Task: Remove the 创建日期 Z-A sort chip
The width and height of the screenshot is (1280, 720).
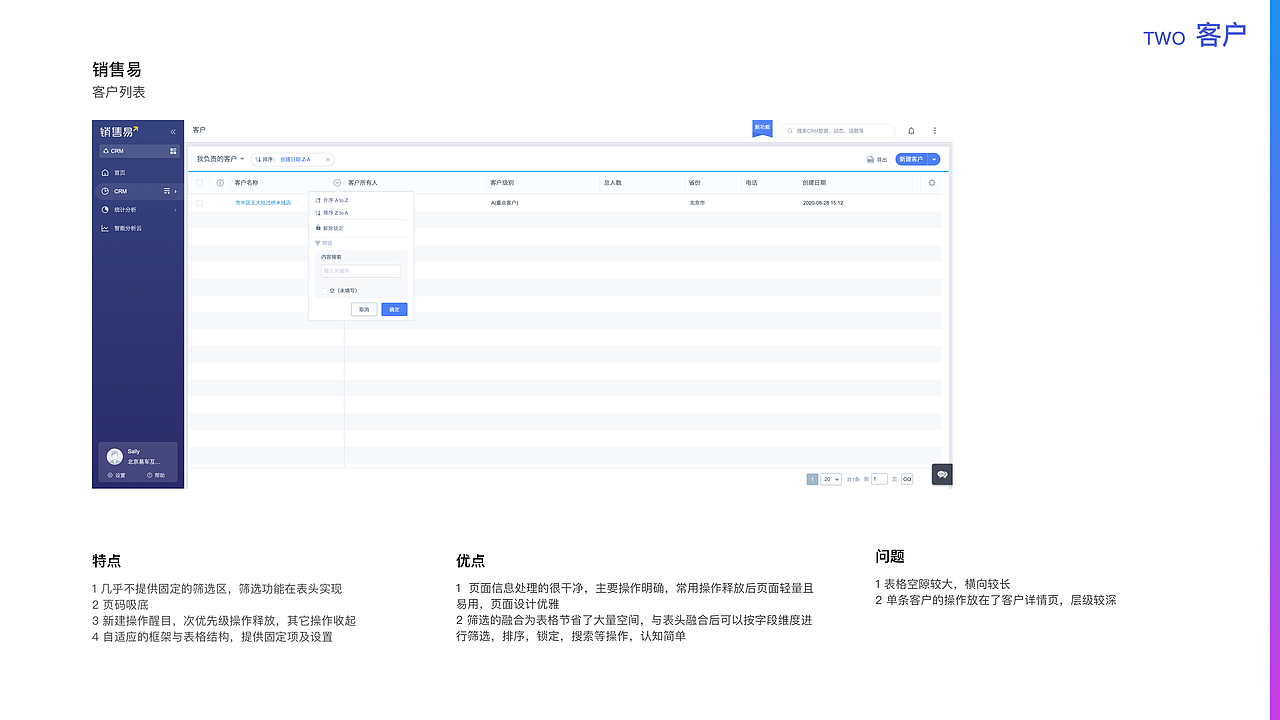Action: pos(327,159)
